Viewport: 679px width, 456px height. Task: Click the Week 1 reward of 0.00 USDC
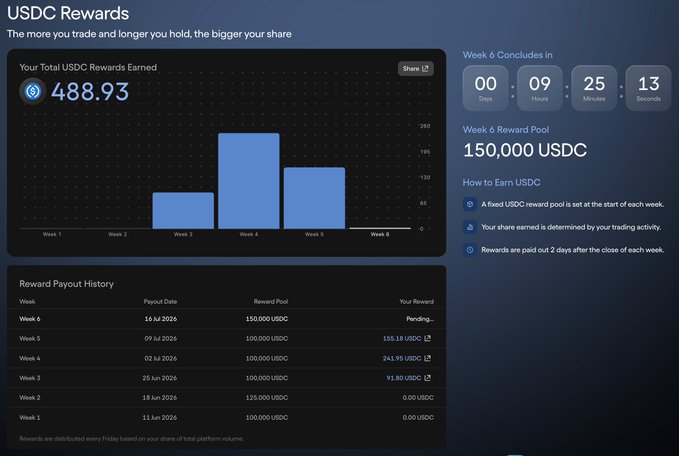click(x=418, y=417)
